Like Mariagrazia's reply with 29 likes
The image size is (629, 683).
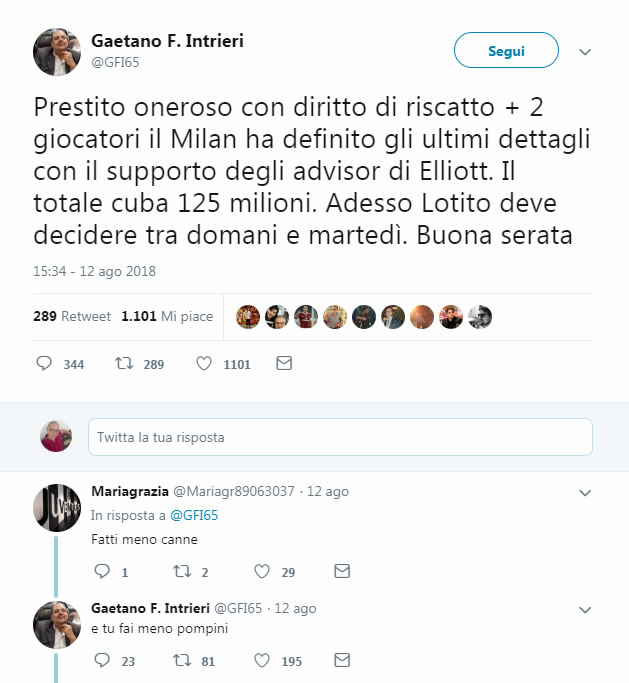pos(262,572)
